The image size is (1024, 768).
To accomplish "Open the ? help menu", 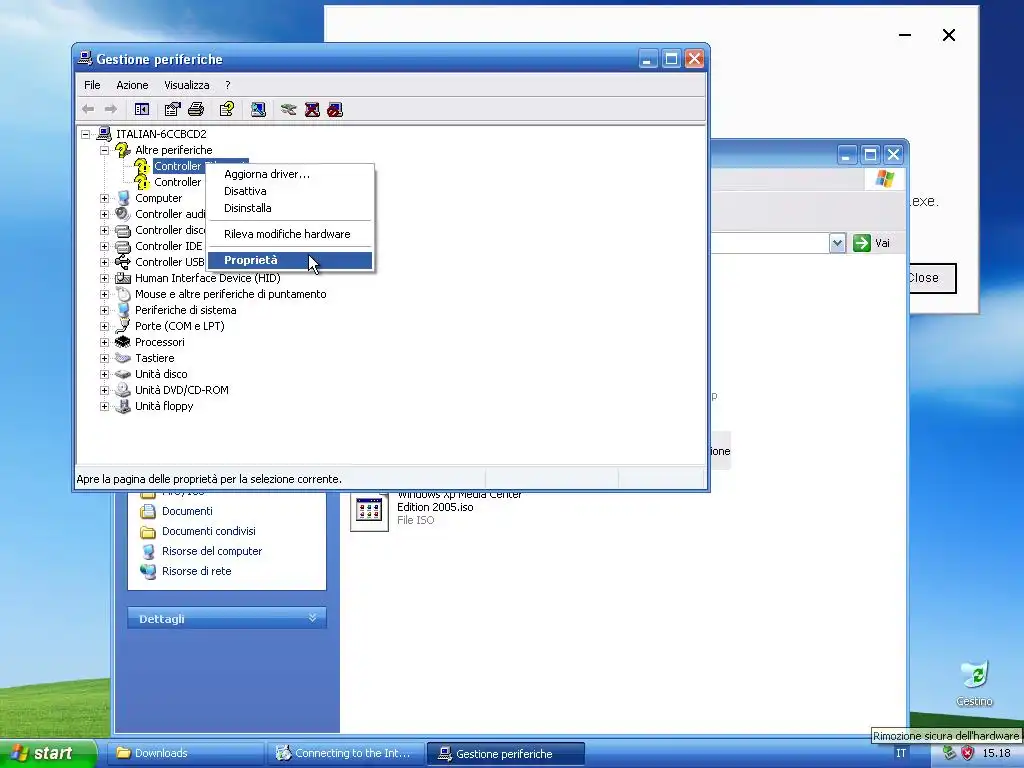I will point(227,85).
